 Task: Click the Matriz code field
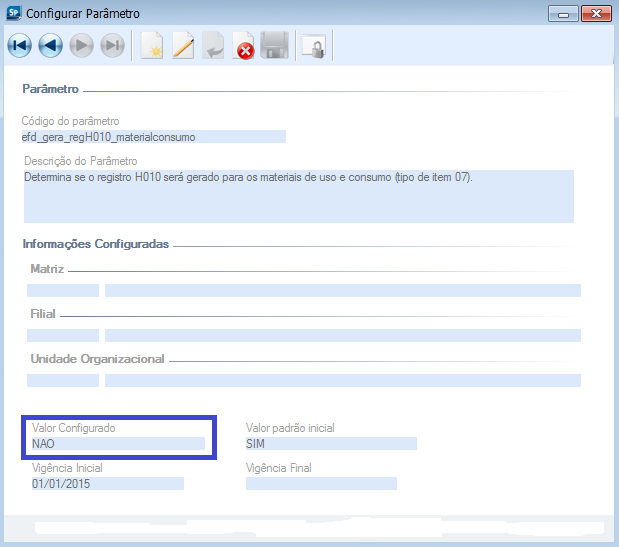pyautogui.click(x=63, y=290)
